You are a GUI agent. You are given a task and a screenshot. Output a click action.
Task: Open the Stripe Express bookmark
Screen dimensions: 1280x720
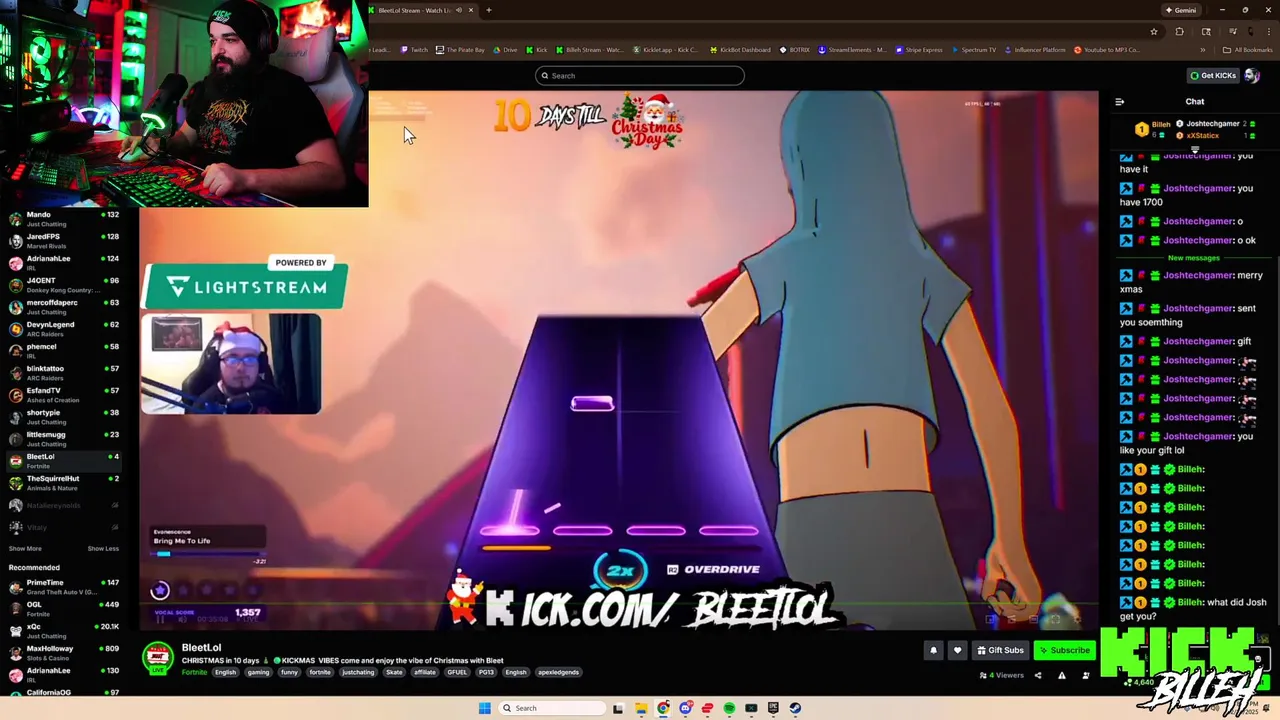(919, 49)
